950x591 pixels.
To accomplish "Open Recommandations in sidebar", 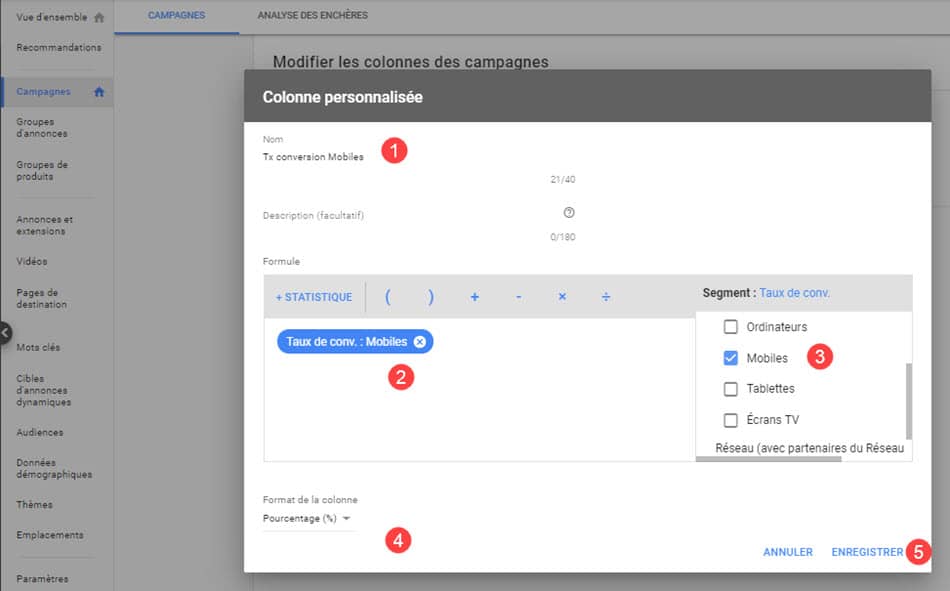I will [59, 47].
